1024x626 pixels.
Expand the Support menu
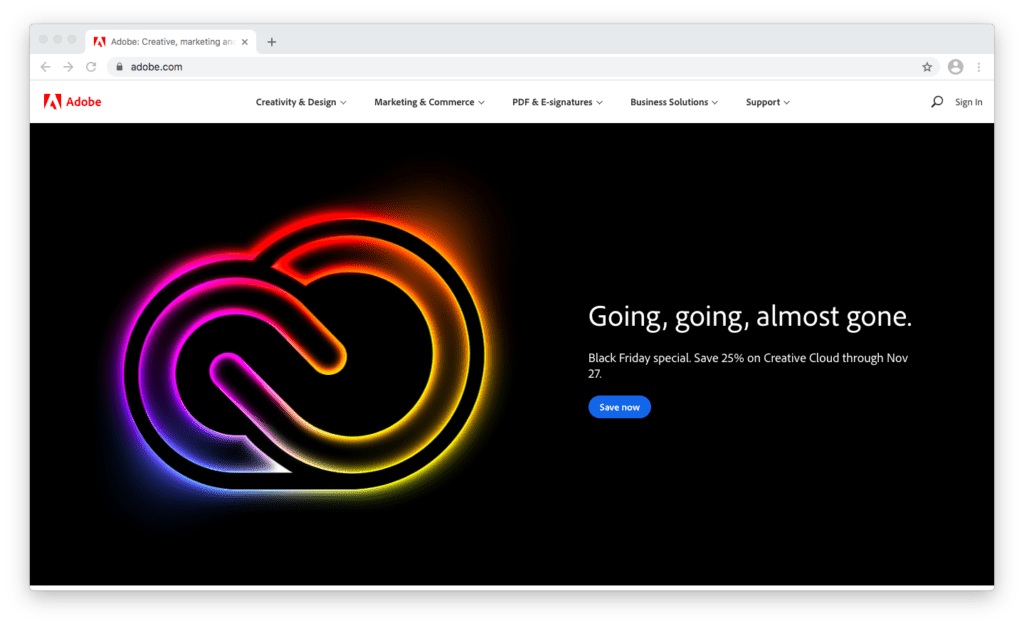(x=768, y=102)
